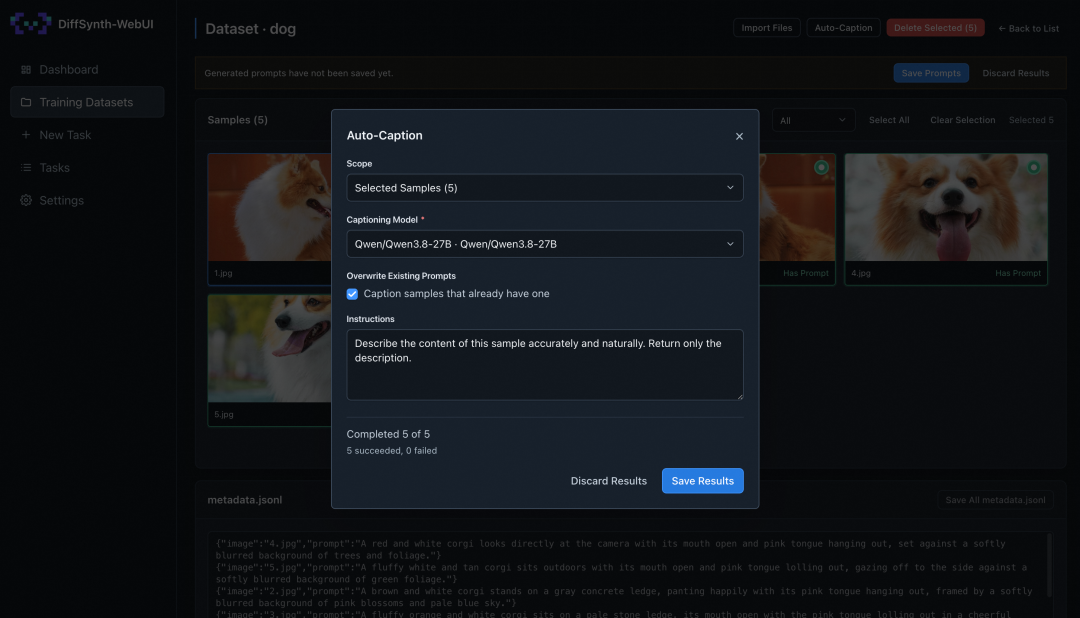Click the metadata.jsonl text editor area
1080x618 pixels.
(628, 575)
